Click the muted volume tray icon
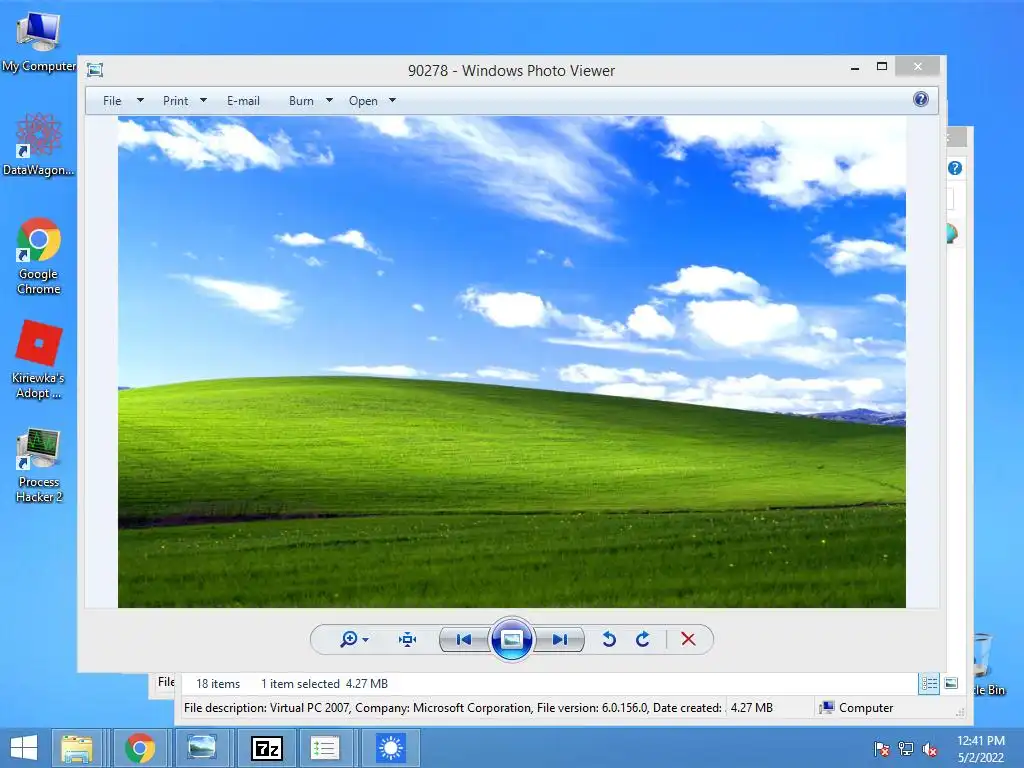 pyautogui.click(x=930, y=748)
